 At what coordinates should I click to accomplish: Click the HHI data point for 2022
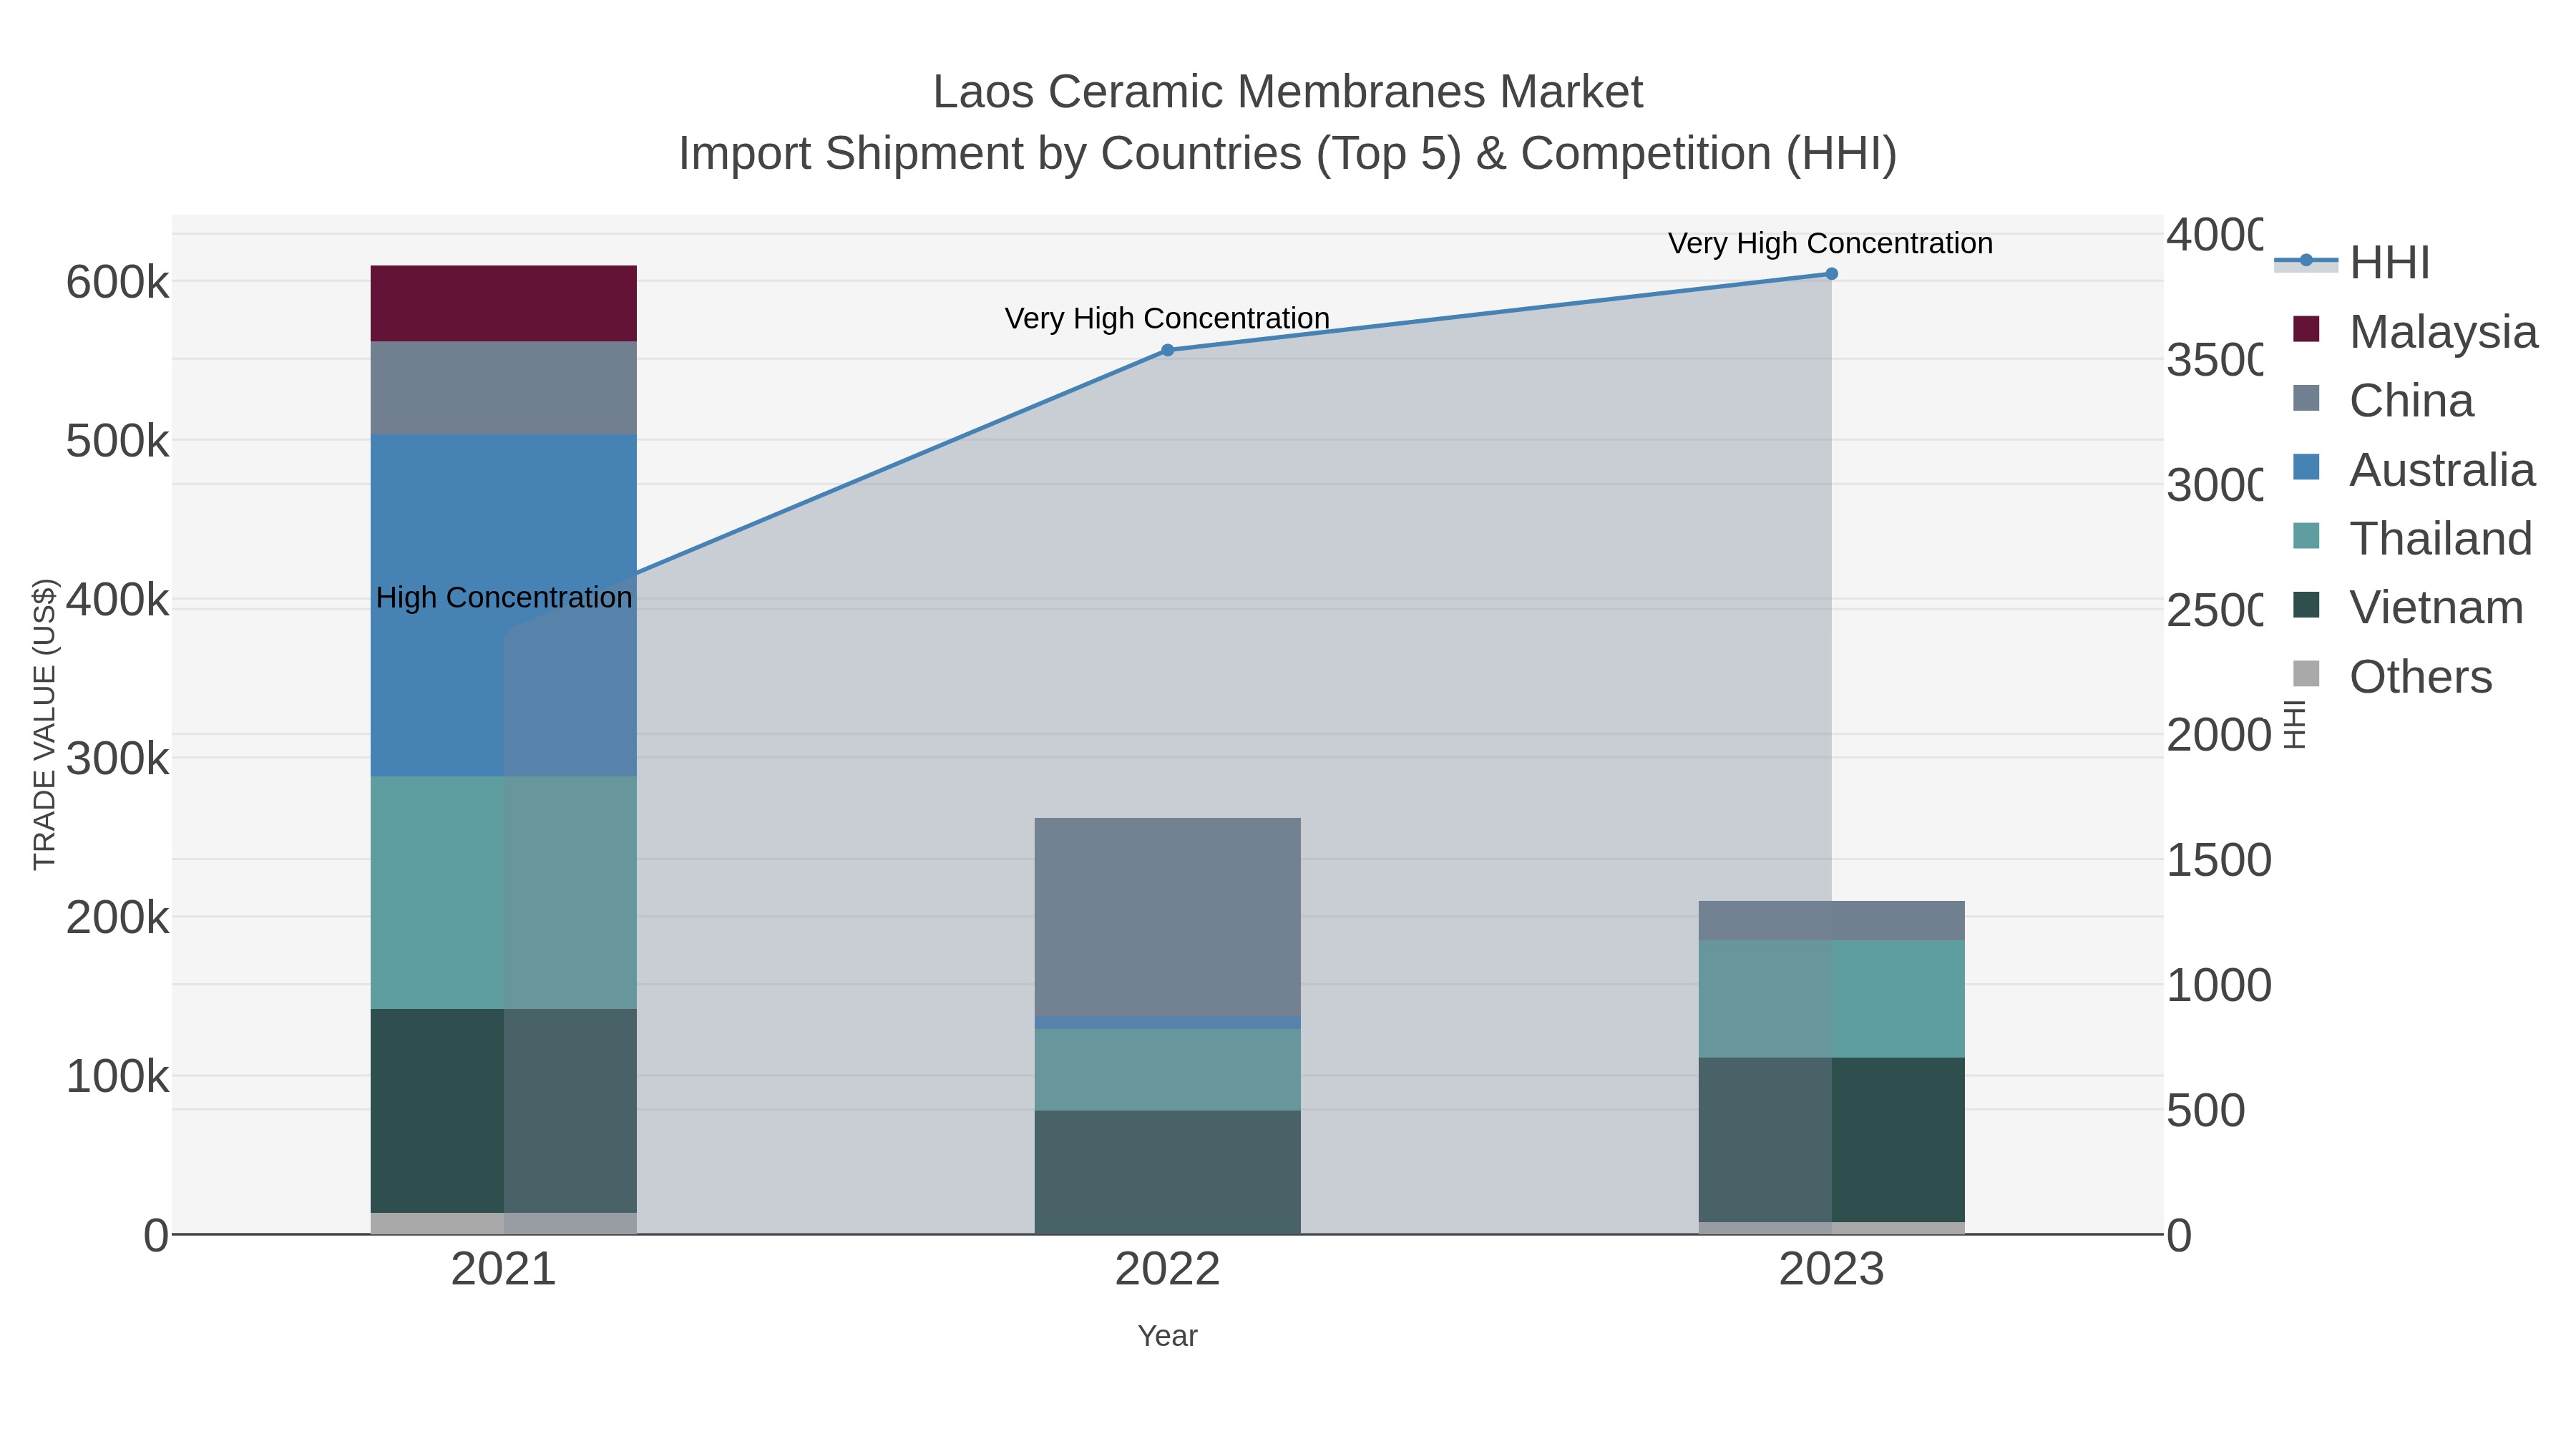coord(1167,350)
